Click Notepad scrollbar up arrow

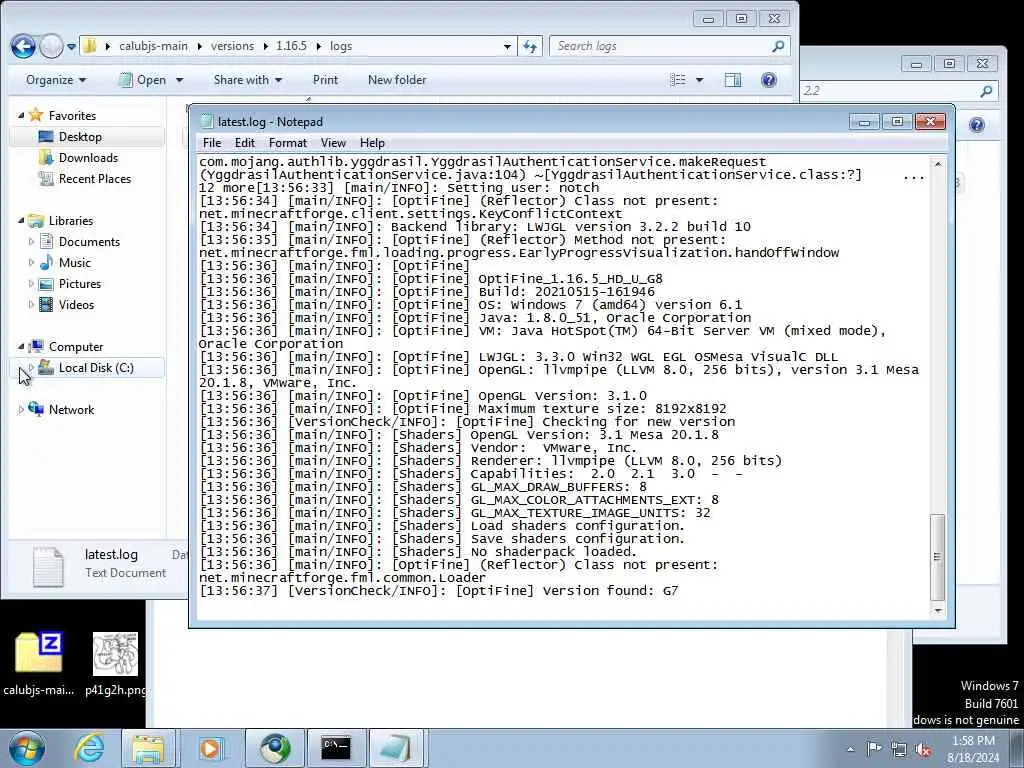(938, 163)
